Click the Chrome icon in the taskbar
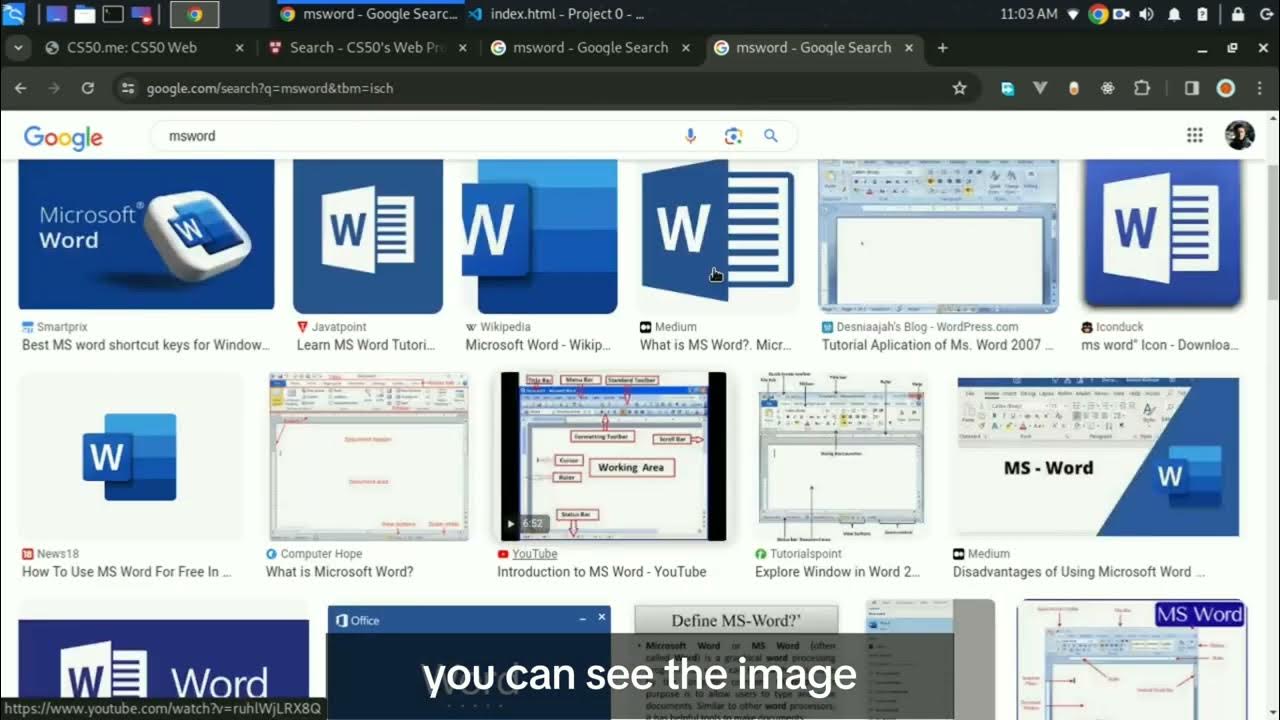This screenshot has width=1280, height=720. (x=194, y=14)
